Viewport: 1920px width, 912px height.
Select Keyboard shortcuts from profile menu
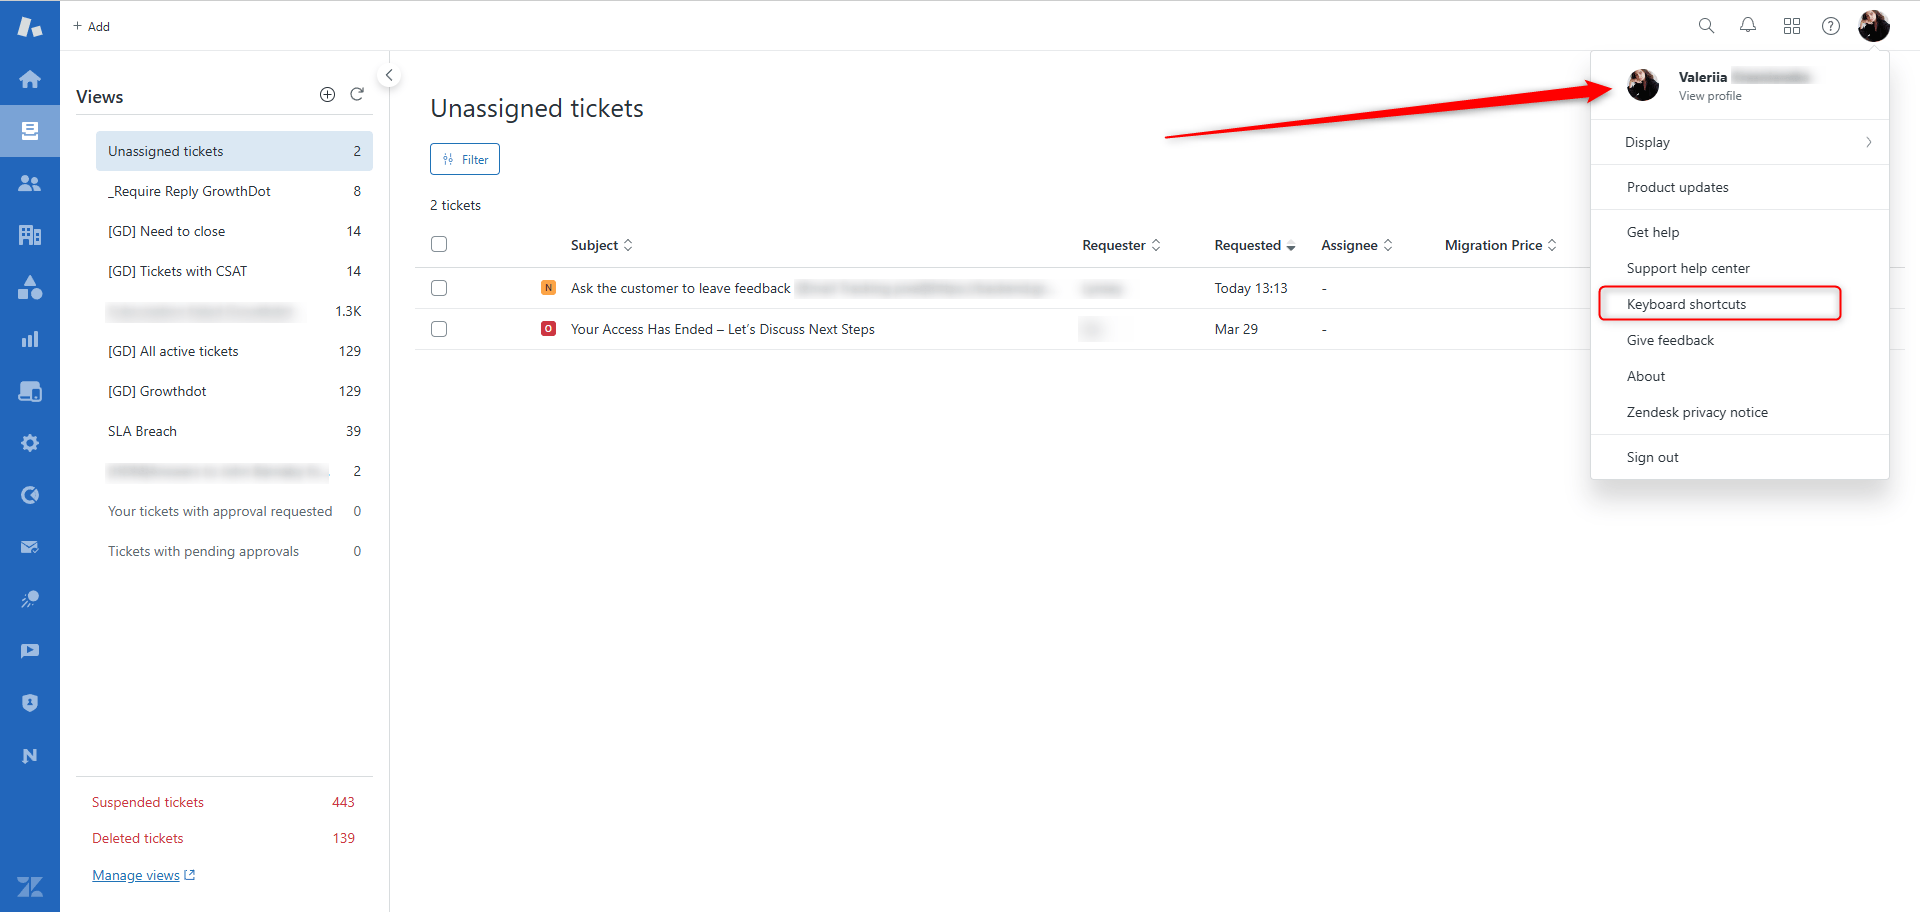pyautogui.click(x=1686, y=304)
